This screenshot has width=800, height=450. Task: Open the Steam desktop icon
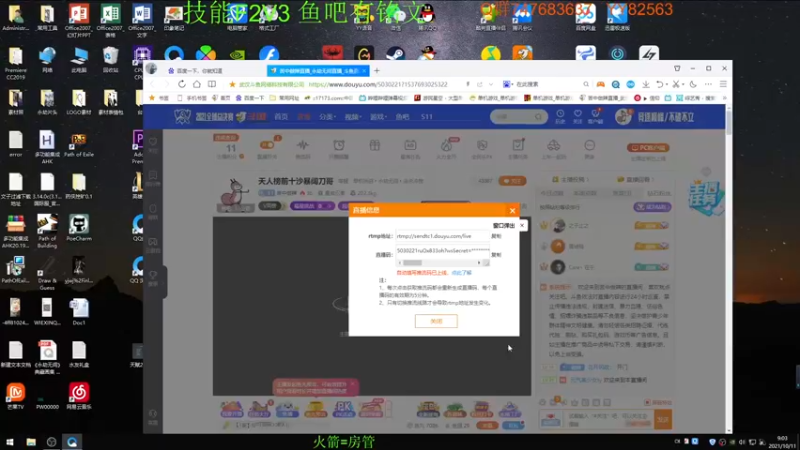[395, 54]
